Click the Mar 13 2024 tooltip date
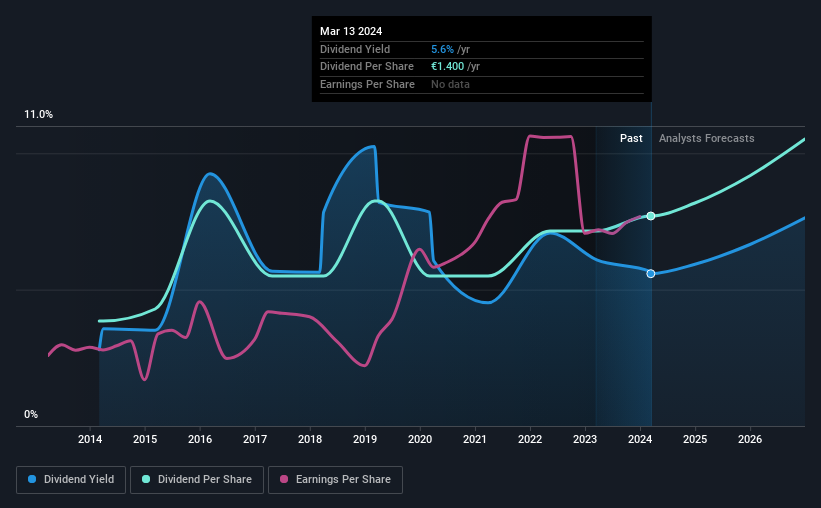 (351, 31)
